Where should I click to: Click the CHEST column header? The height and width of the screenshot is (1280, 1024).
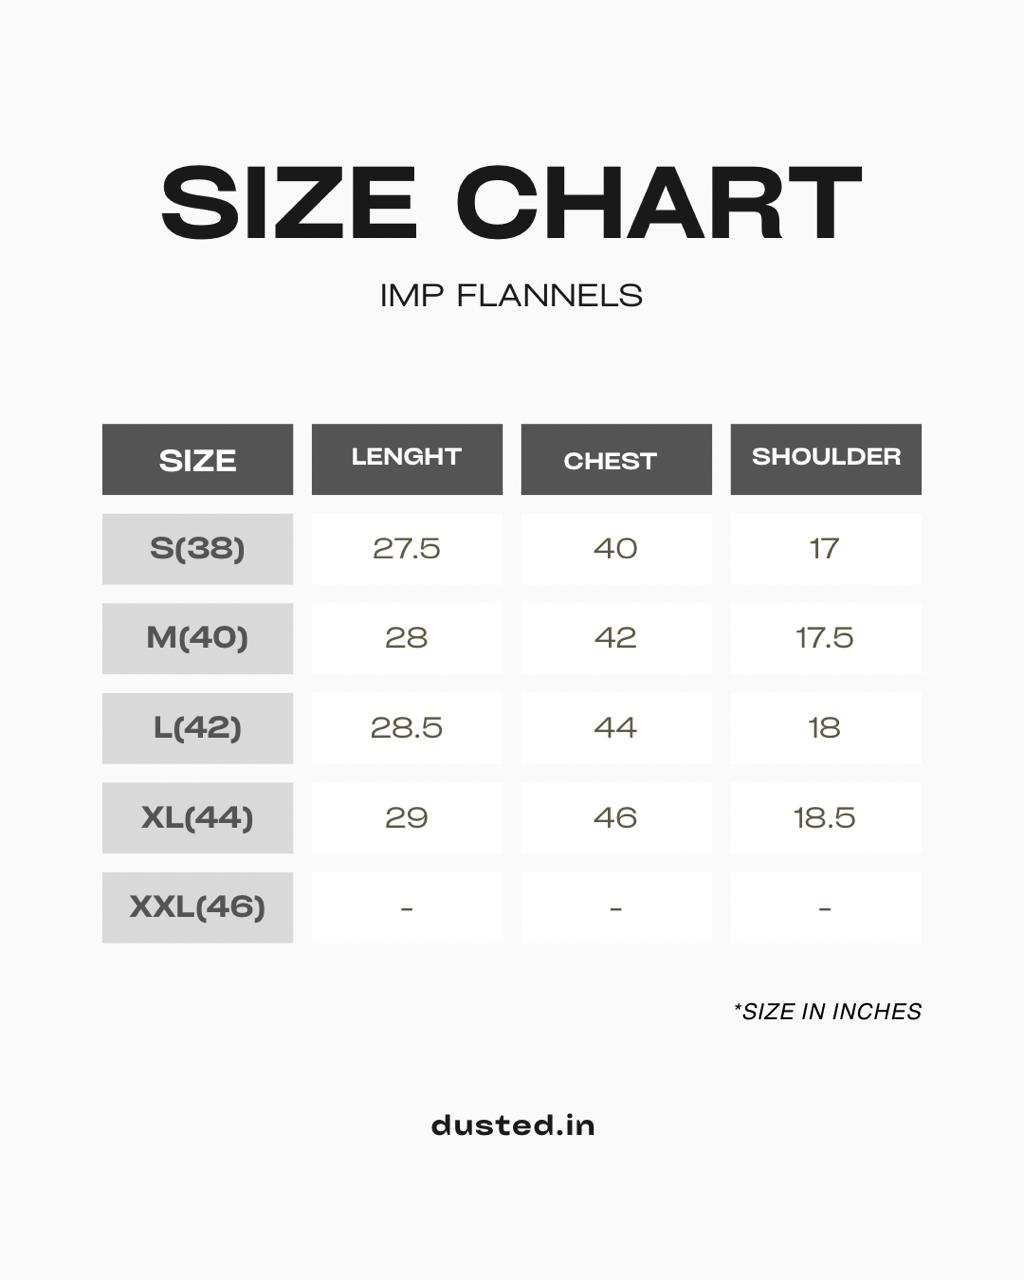click(616, 459)
